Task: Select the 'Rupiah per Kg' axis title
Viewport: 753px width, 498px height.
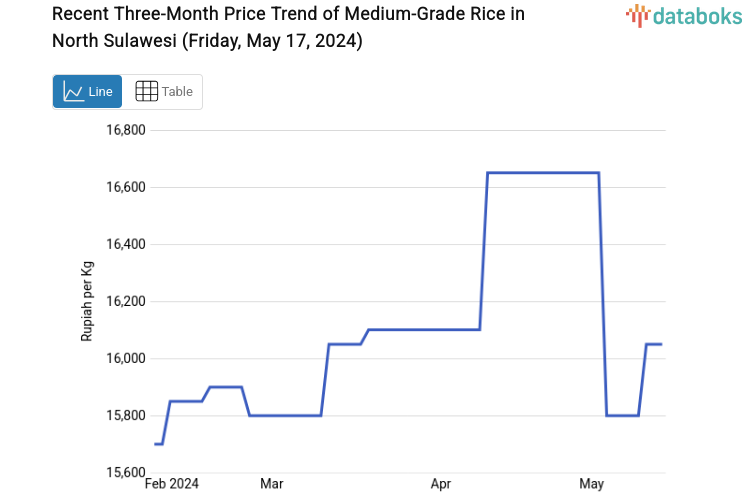Action: pyautogui.click(x=87, y=301)
